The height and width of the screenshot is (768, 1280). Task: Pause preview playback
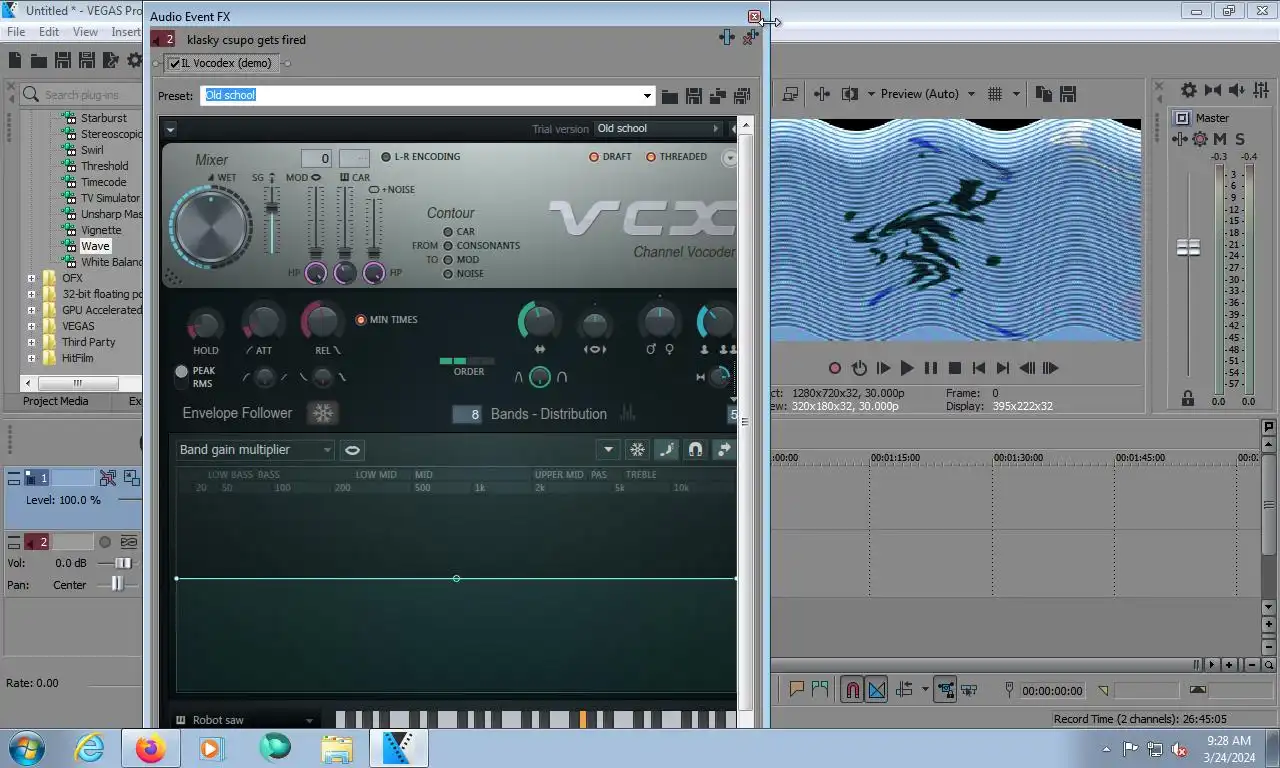click(931, 368)
